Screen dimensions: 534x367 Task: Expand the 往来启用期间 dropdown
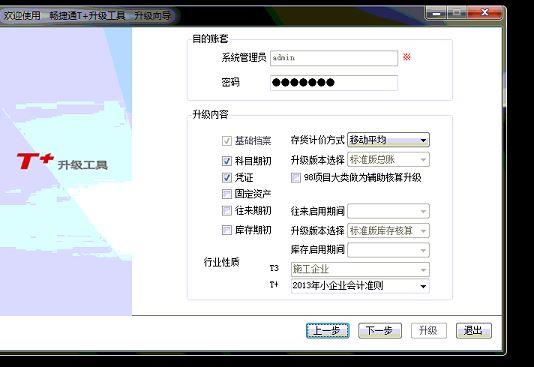click(x=388, y=211)
